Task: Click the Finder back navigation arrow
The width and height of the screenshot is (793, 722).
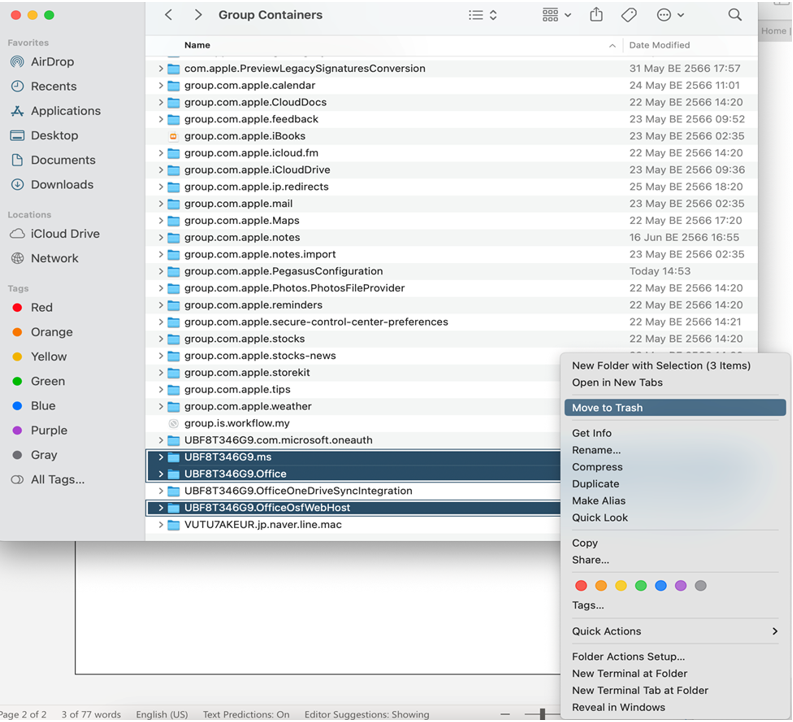Action: click(168, 15)
